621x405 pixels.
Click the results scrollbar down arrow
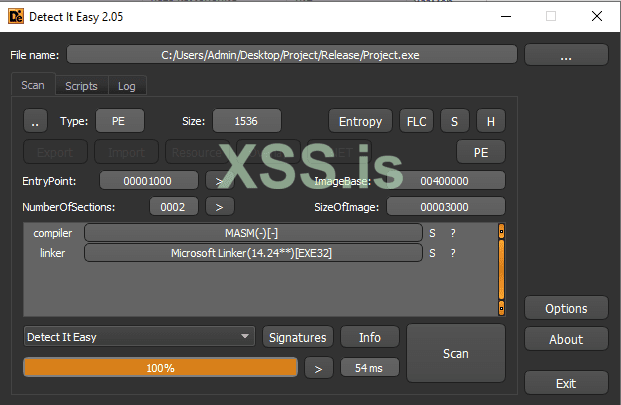tap(501, 308)
